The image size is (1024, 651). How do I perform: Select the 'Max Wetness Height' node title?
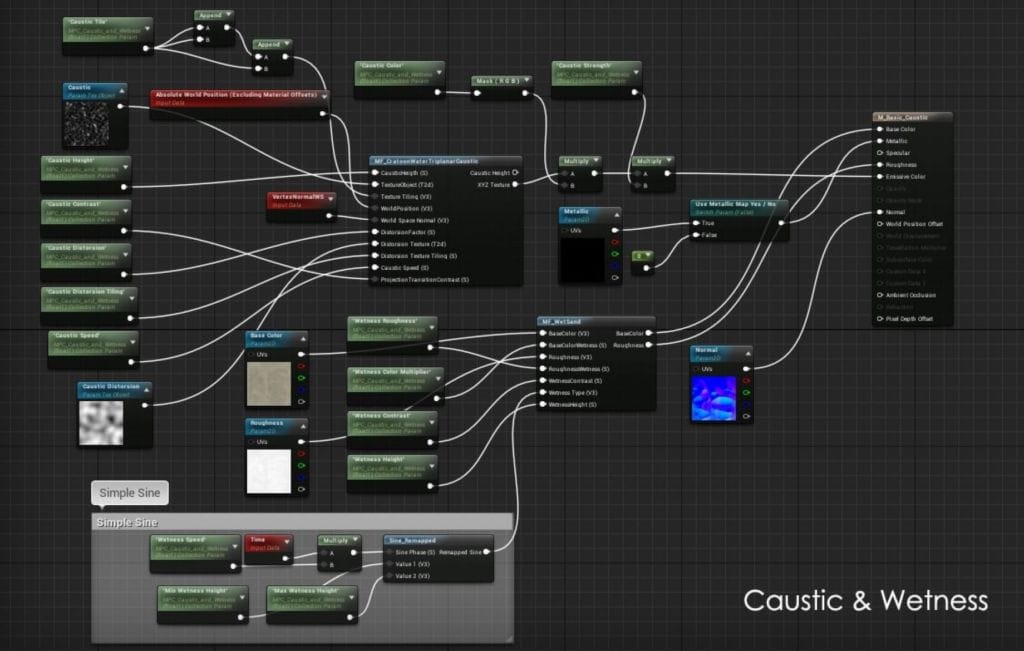pyautogui.click(x=304, y=590)
